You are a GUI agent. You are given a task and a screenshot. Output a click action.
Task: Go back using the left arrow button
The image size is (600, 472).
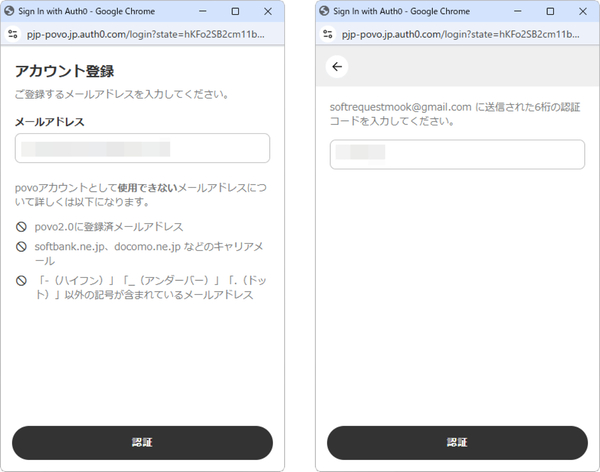(337, 67)
